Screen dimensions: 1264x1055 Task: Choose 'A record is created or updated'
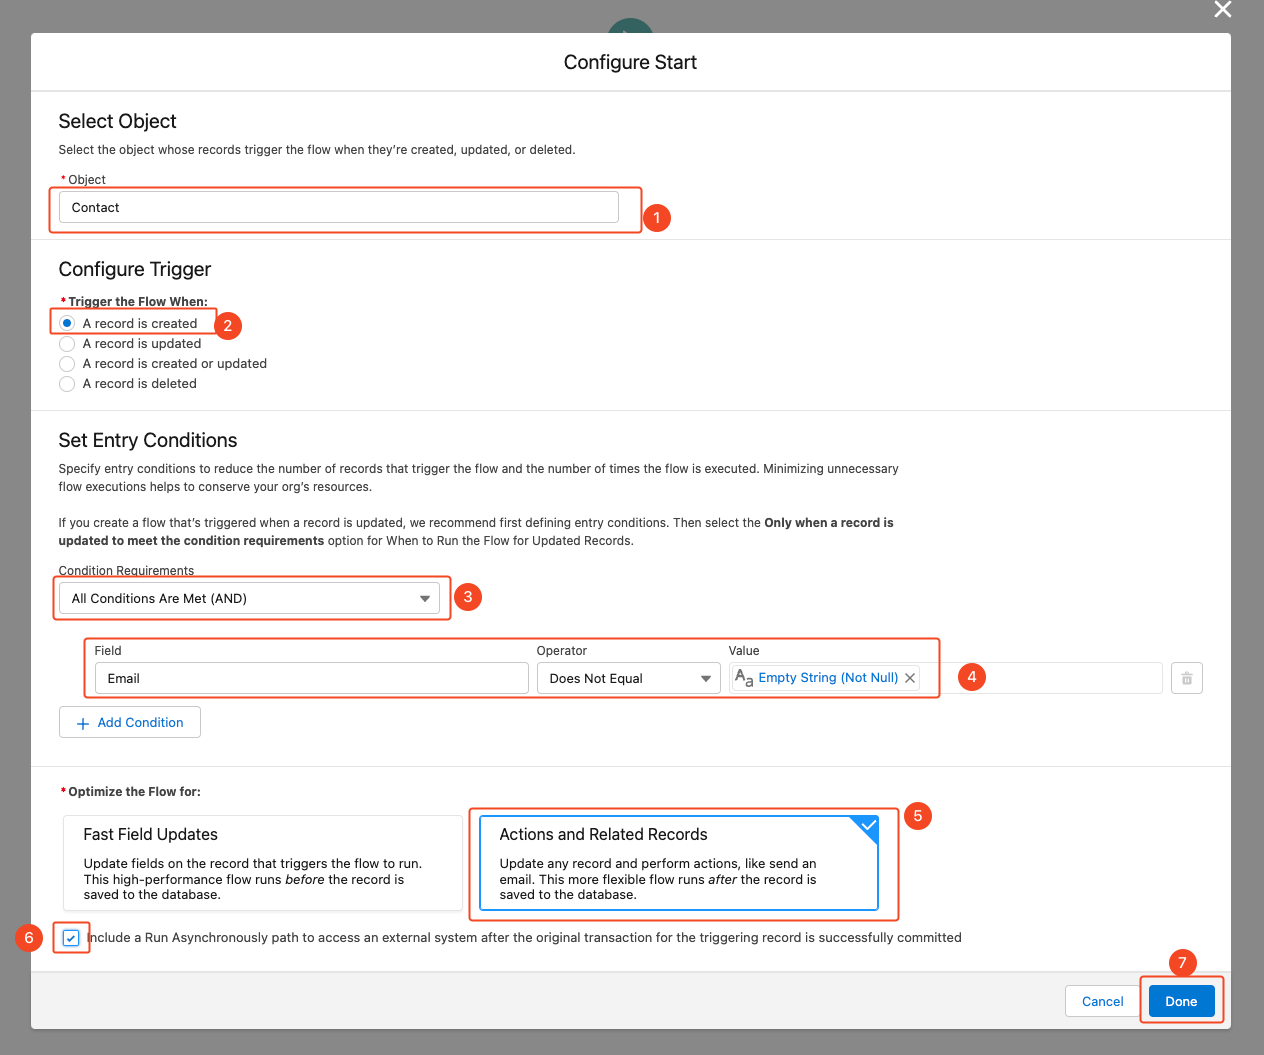pos(67,364)
